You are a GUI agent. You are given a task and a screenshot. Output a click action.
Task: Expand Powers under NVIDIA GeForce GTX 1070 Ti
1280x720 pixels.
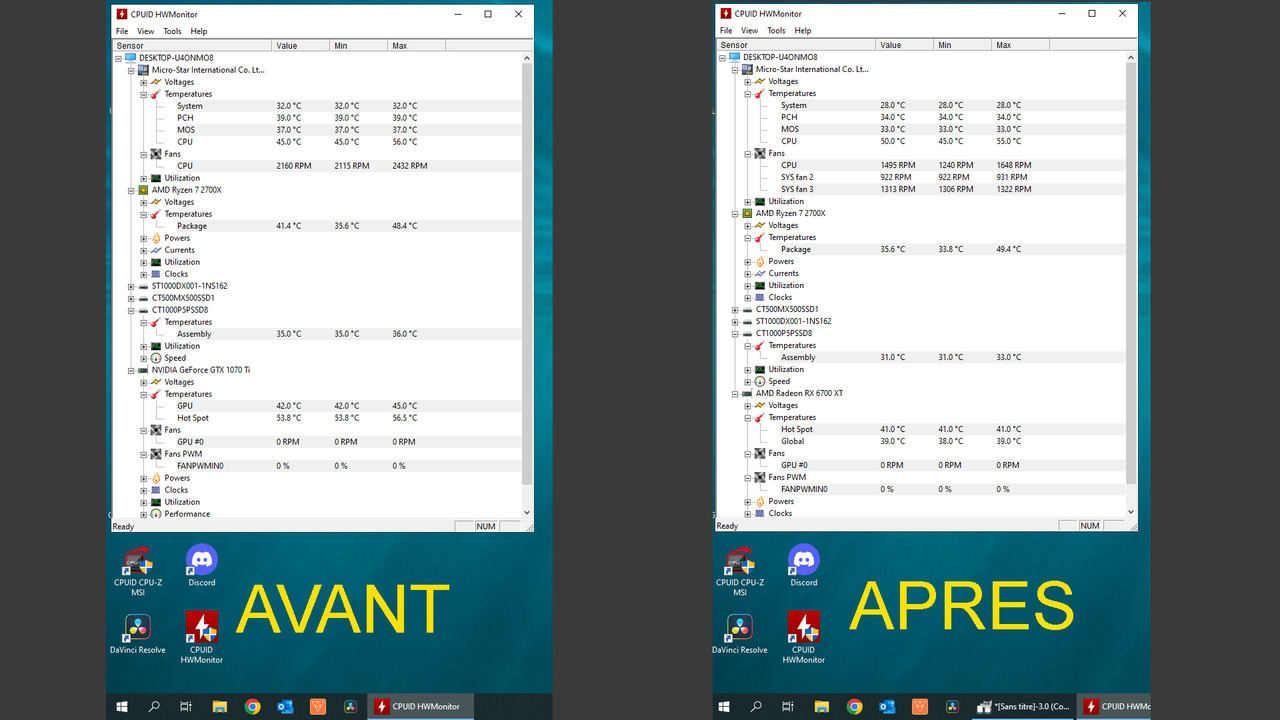(144, 478)
